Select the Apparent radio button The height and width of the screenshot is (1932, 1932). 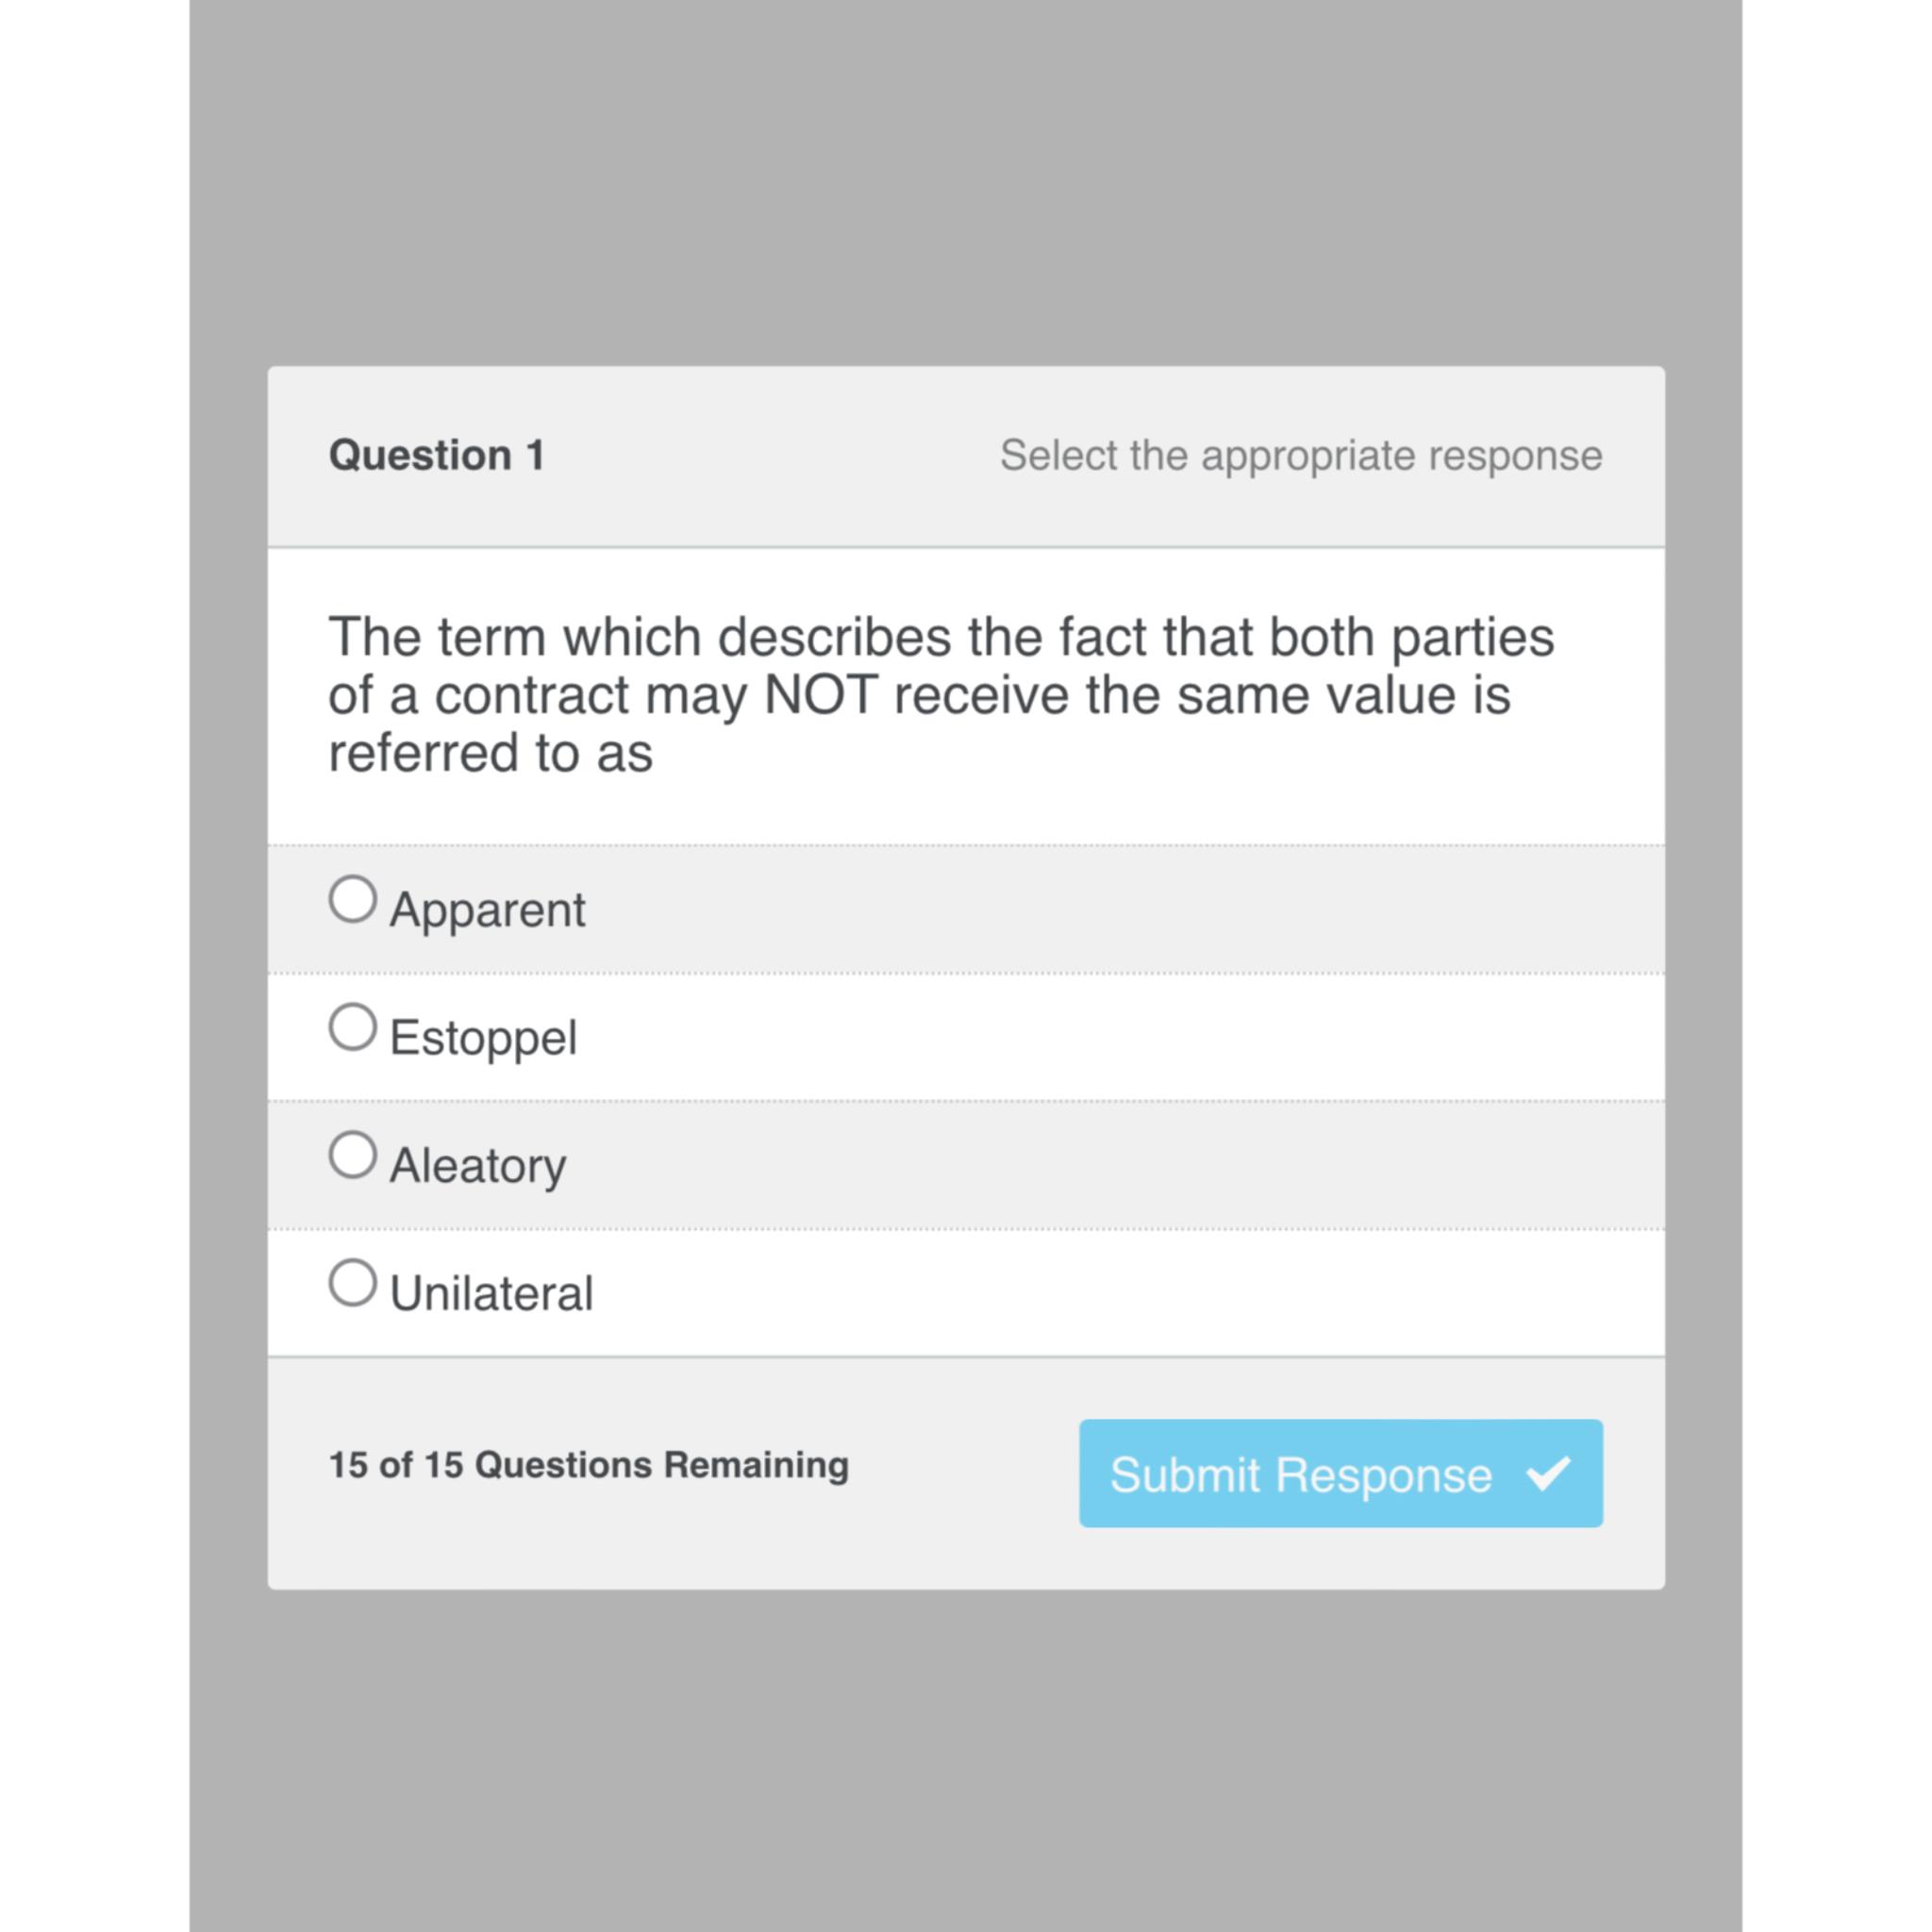tap(352, 901)
